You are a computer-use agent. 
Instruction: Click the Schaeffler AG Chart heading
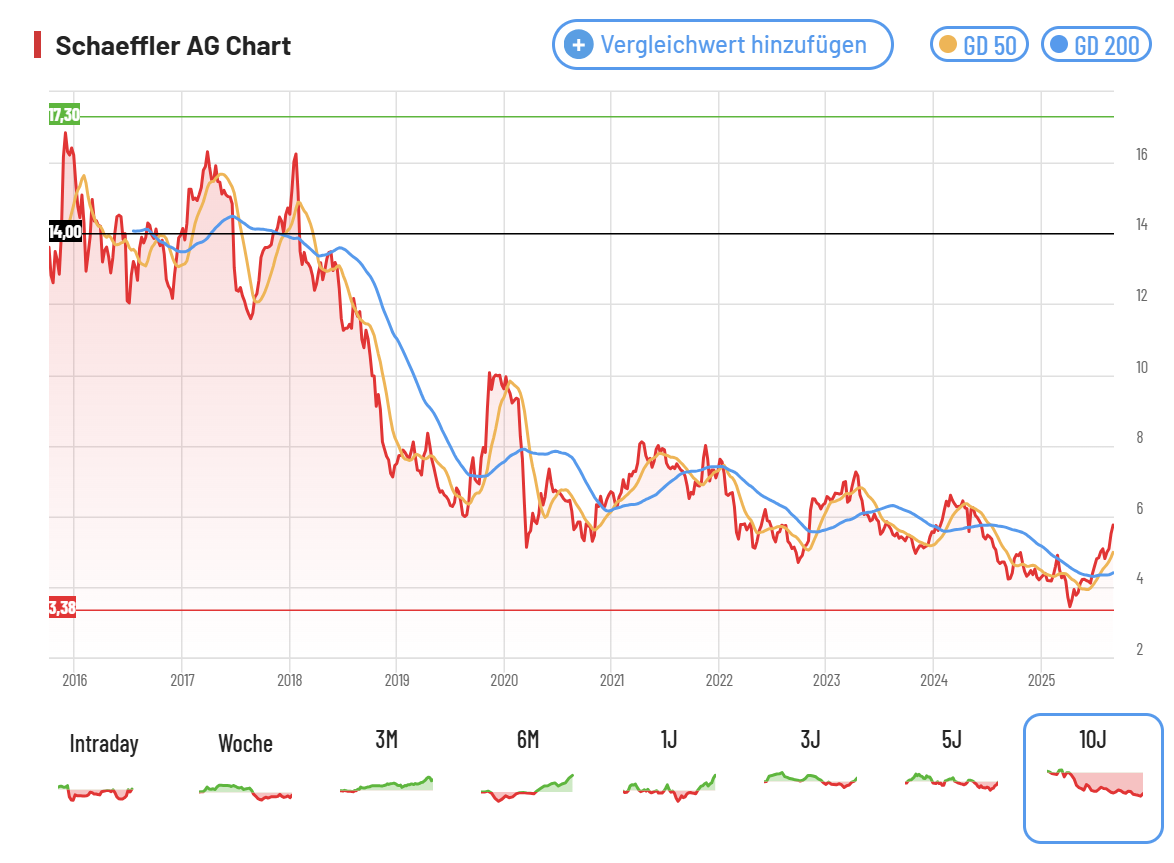pyautogui.click(x=173, y=46)
